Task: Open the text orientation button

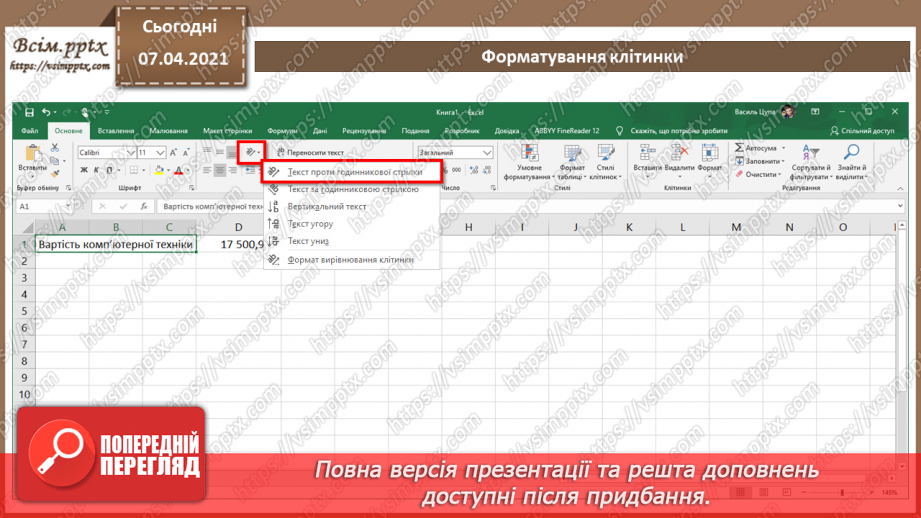Action: point(252,153)
